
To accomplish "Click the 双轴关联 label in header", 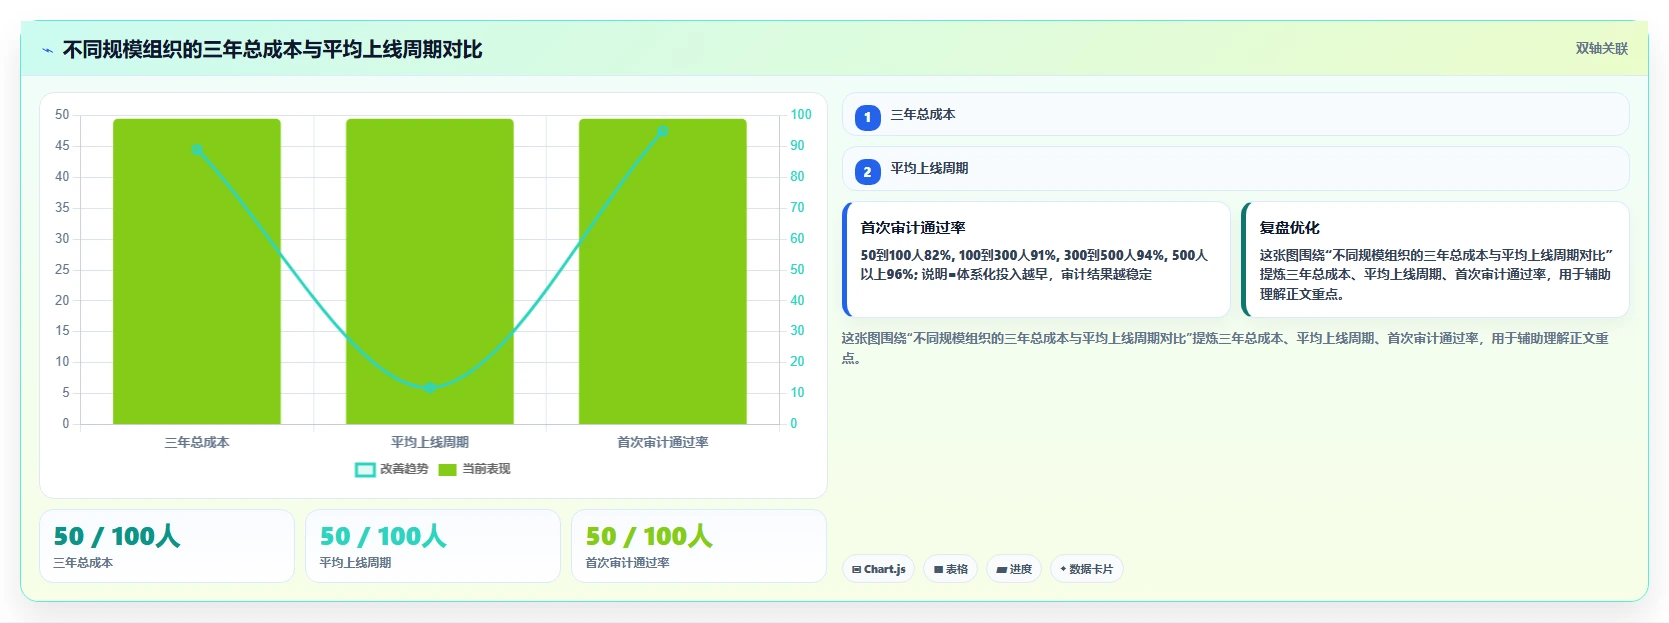I will point(1601,48).
